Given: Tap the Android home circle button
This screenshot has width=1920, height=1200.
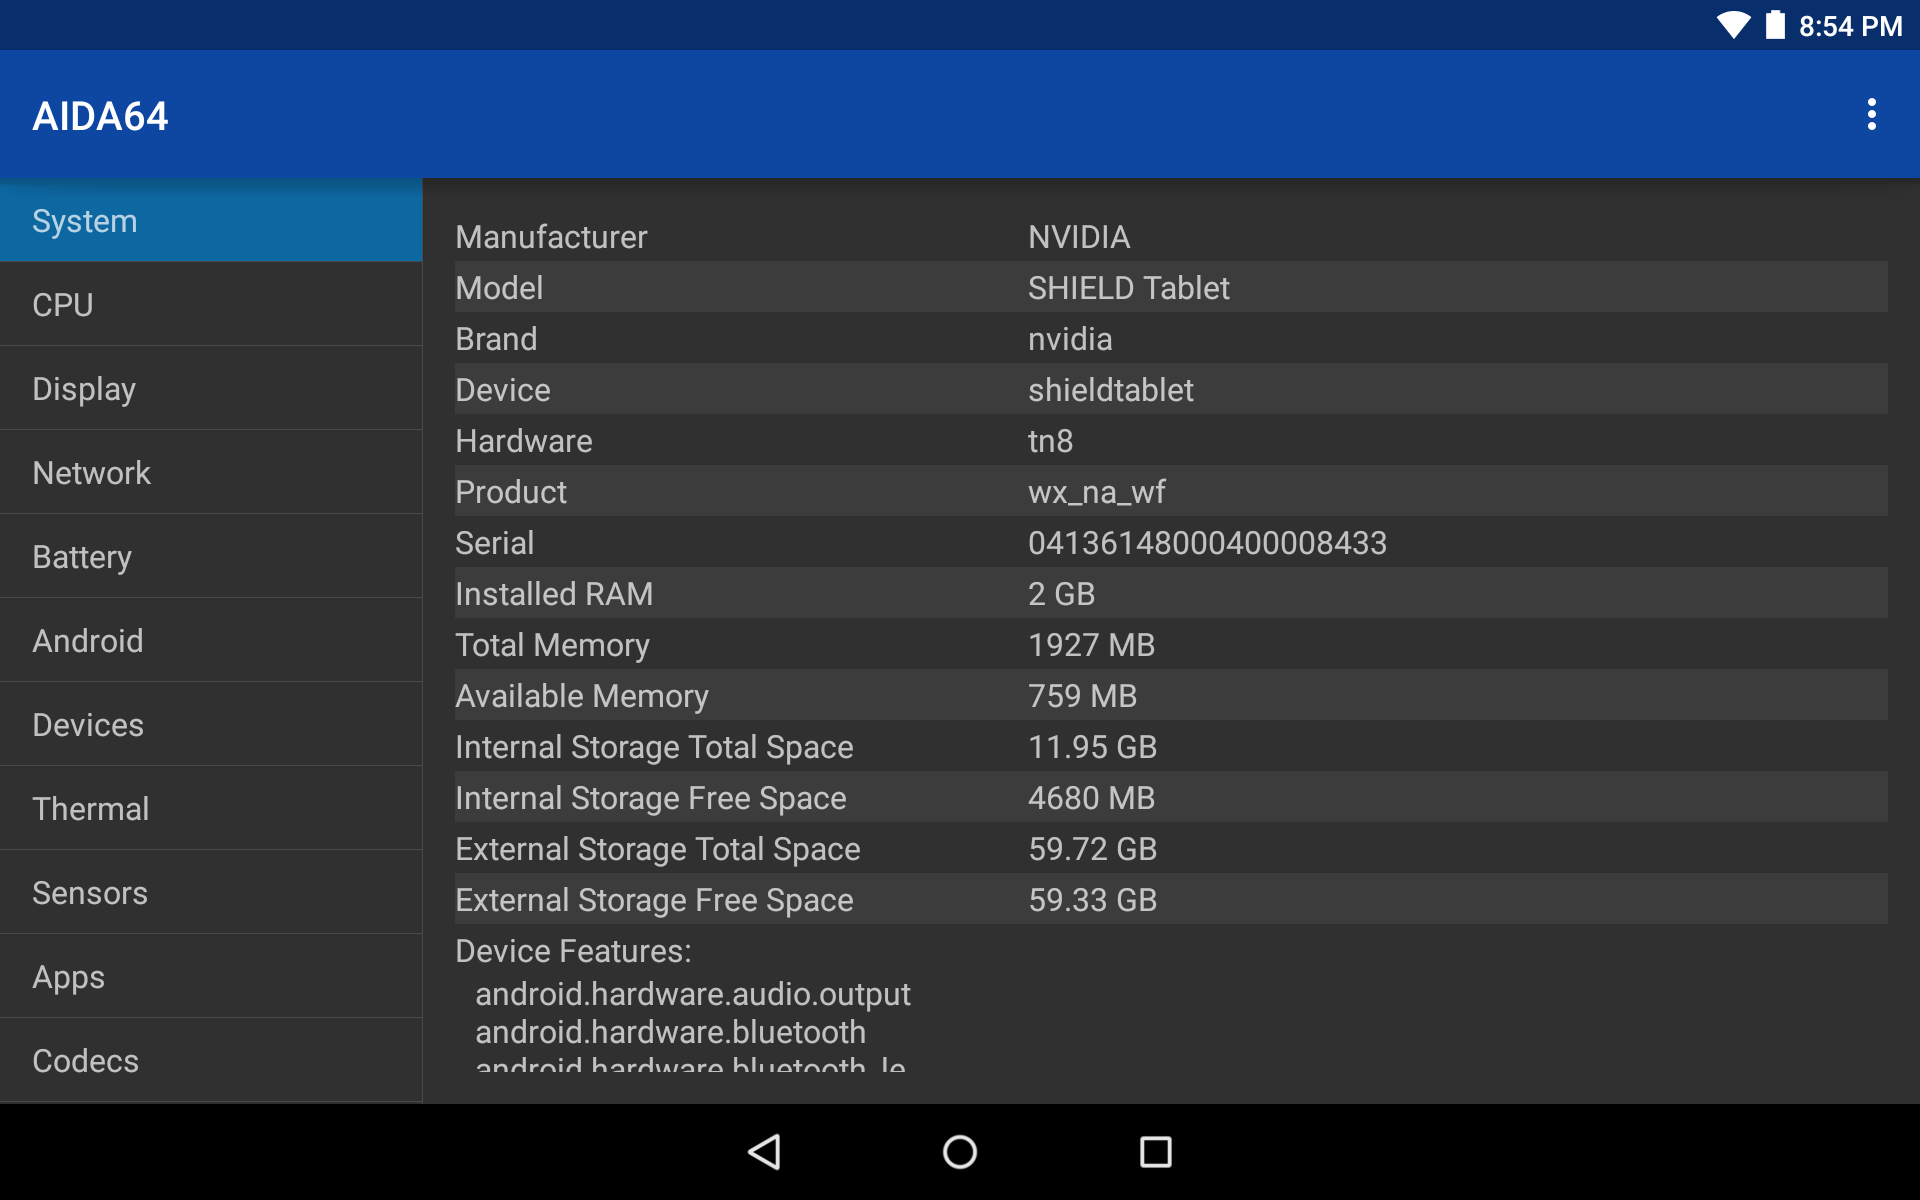Looking at the screenshot, I should [x=960, y=1152].
